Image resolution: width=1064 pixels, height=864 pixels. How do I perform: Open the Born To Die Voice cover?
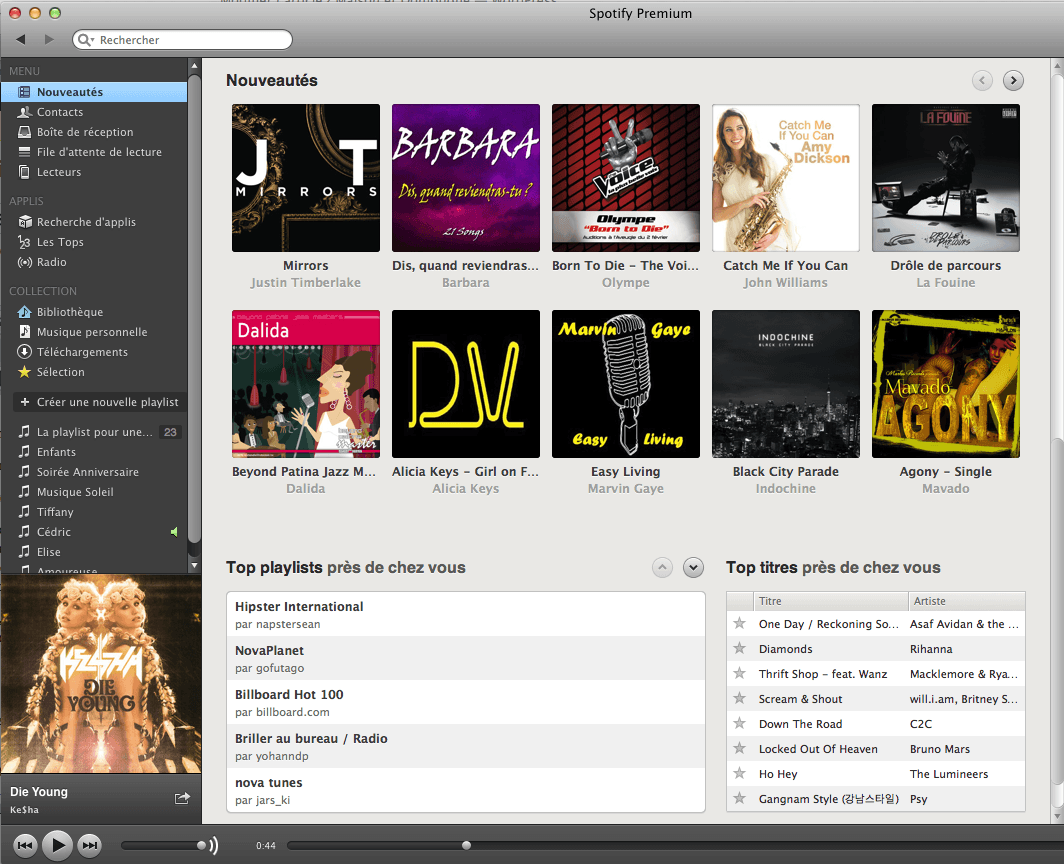(626, 178)
